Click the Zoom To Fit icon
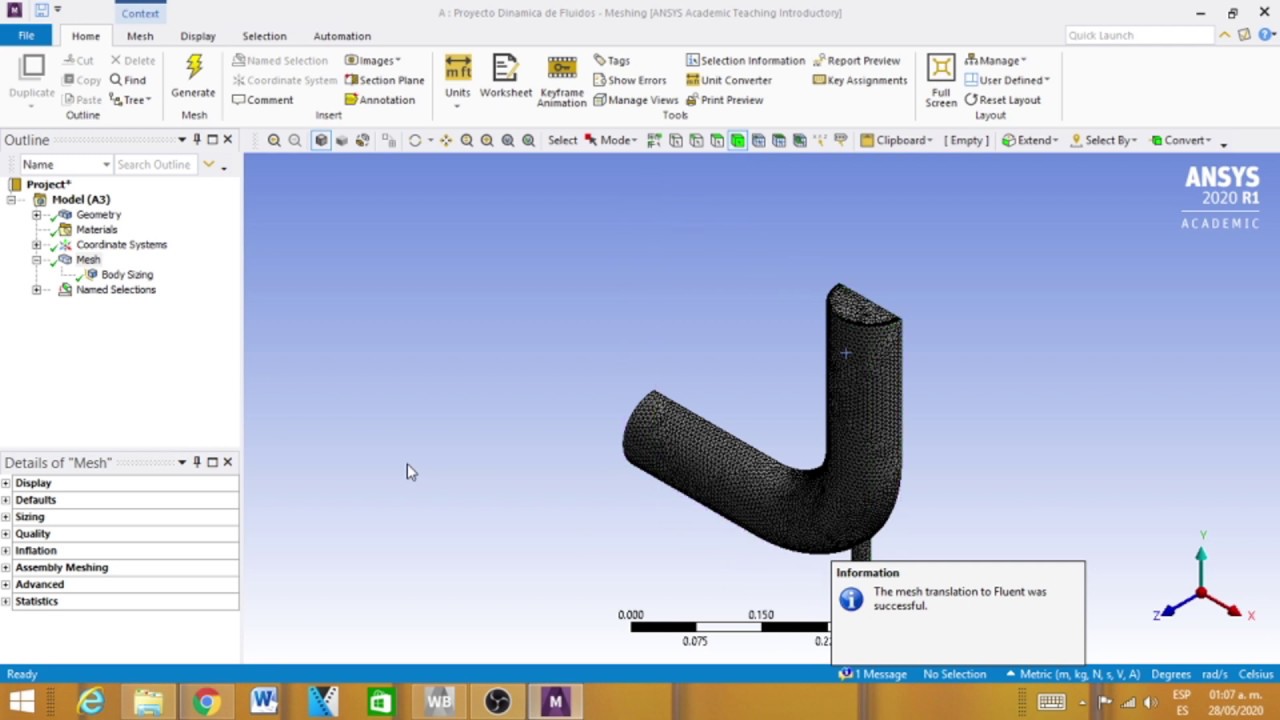The height and width of the screenshot is (720, 1280). click(508, 140)
